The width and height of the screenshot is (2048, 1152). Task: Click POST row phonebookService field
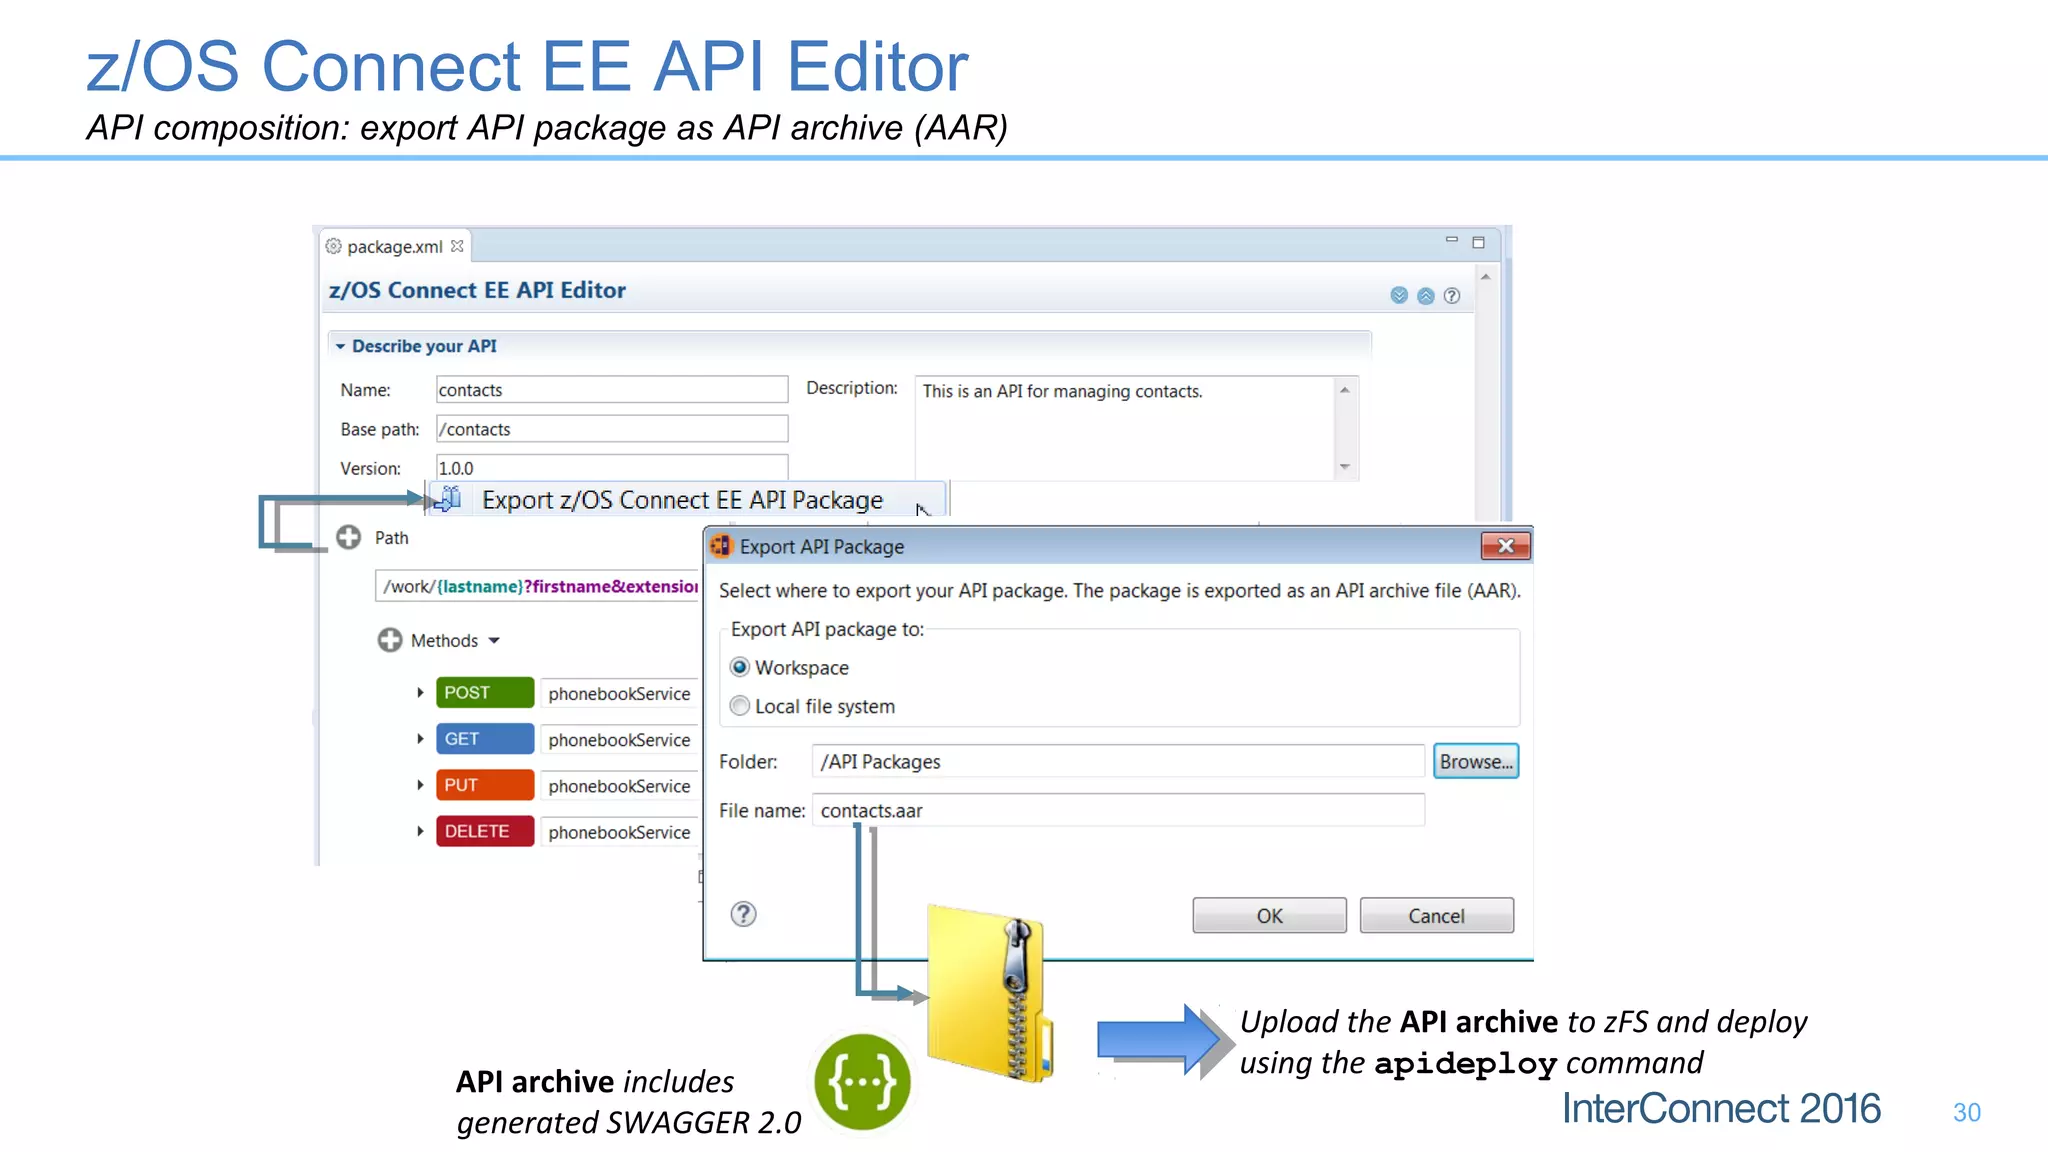[621, 693]
